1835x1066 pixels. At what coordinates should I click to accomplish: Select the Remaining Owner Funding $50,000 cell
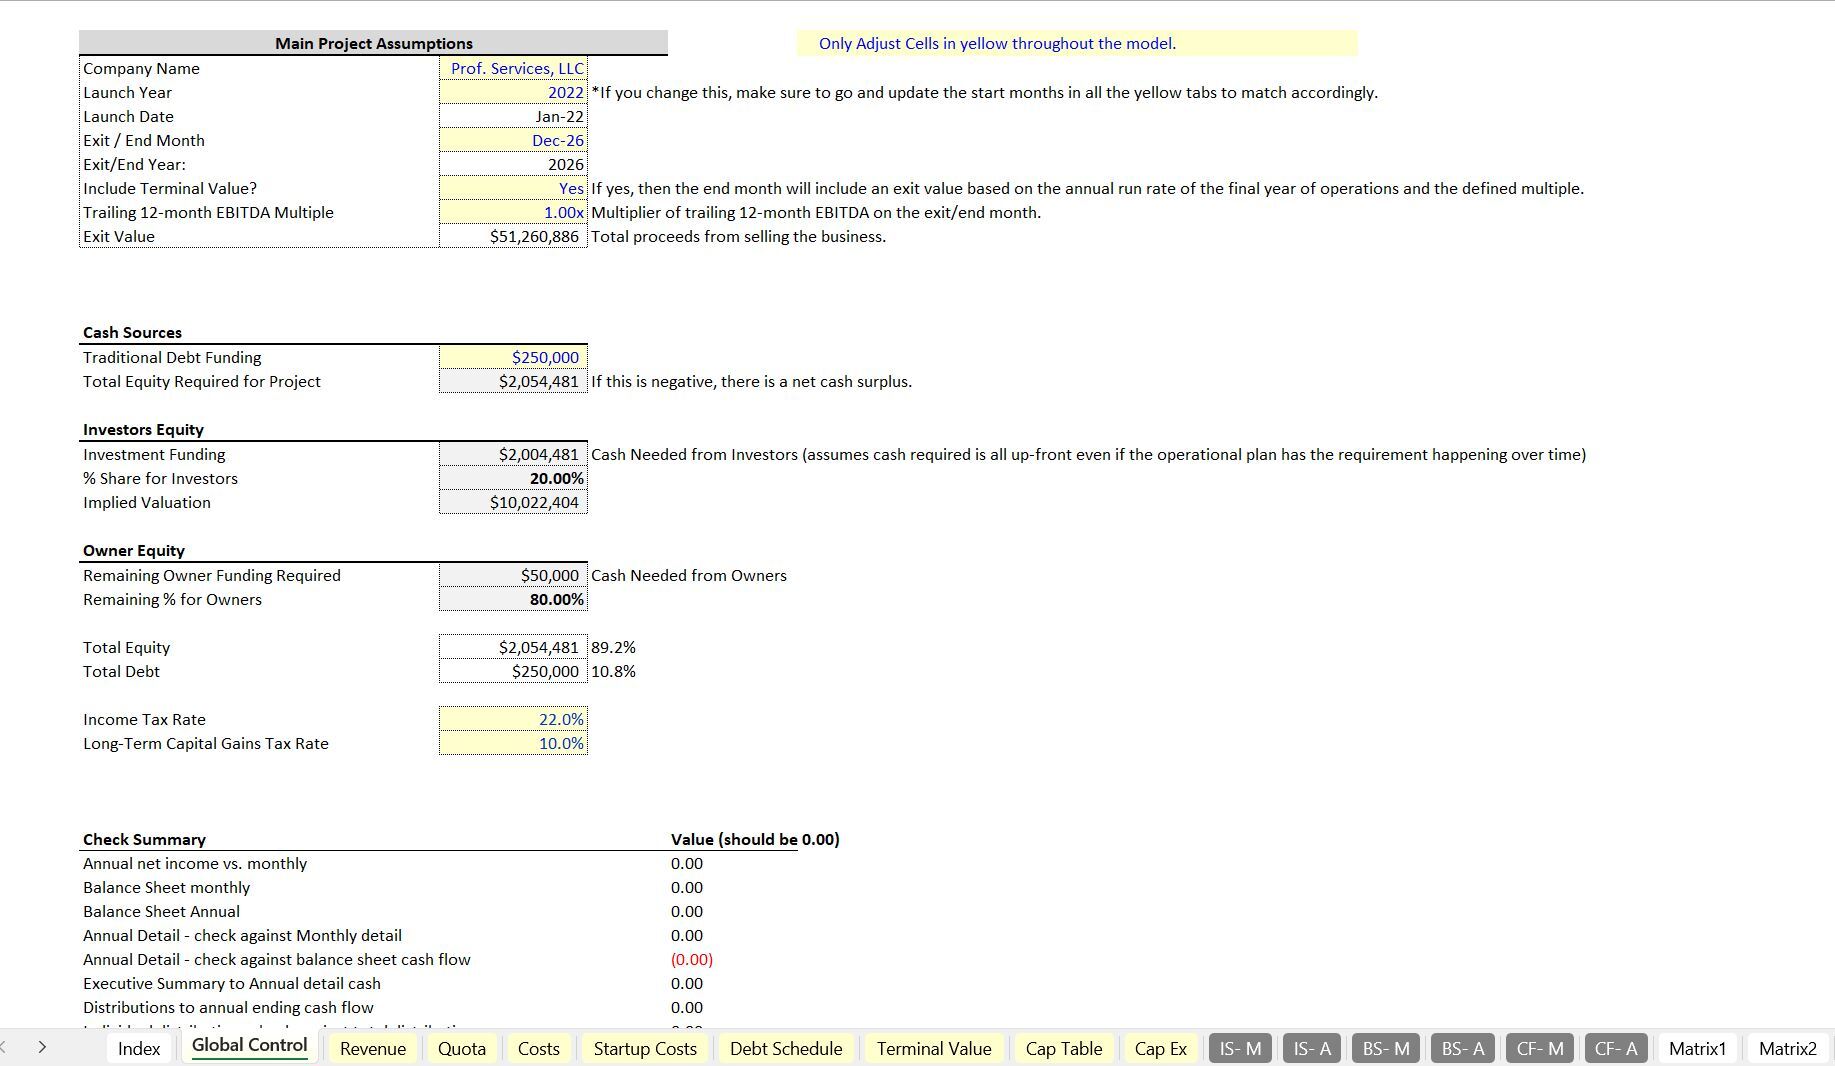513,575
